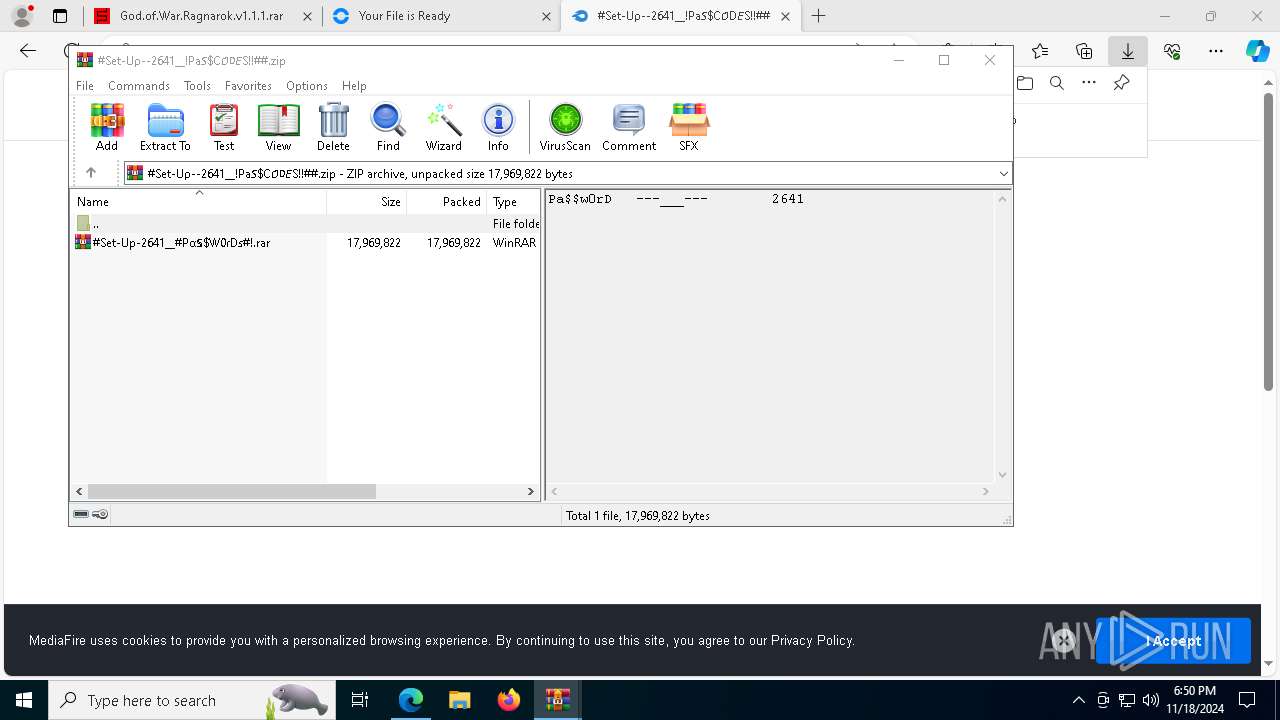This screenshot has height=720, width=1280.
Task: Go up one folder level in WinRAR
Action: point(91,173)
